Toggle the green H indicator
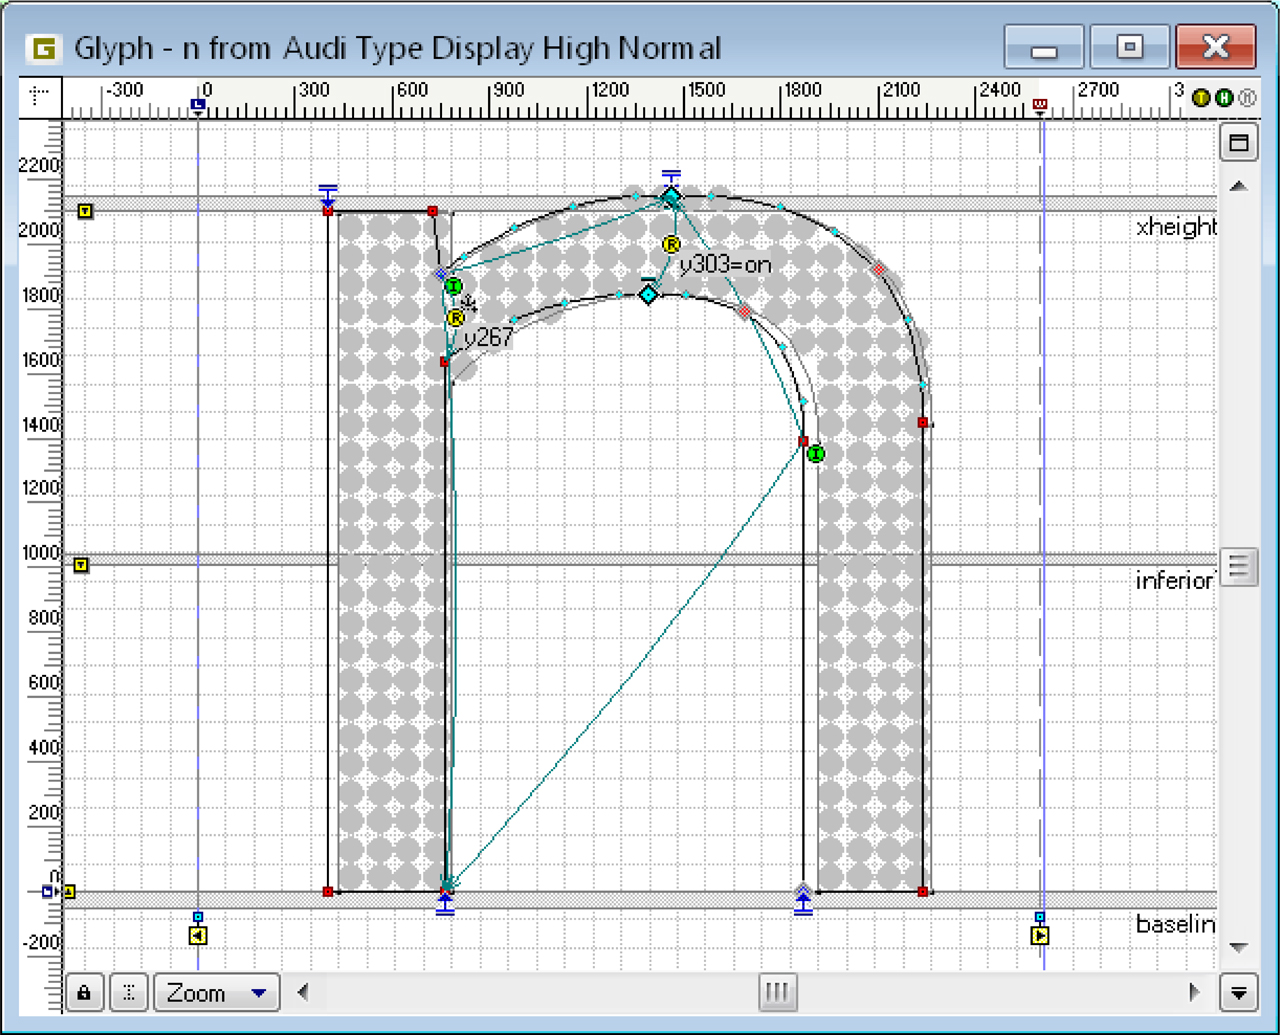The height and width of the screenshot is (1035, 1280). (x=1224, y=98)
